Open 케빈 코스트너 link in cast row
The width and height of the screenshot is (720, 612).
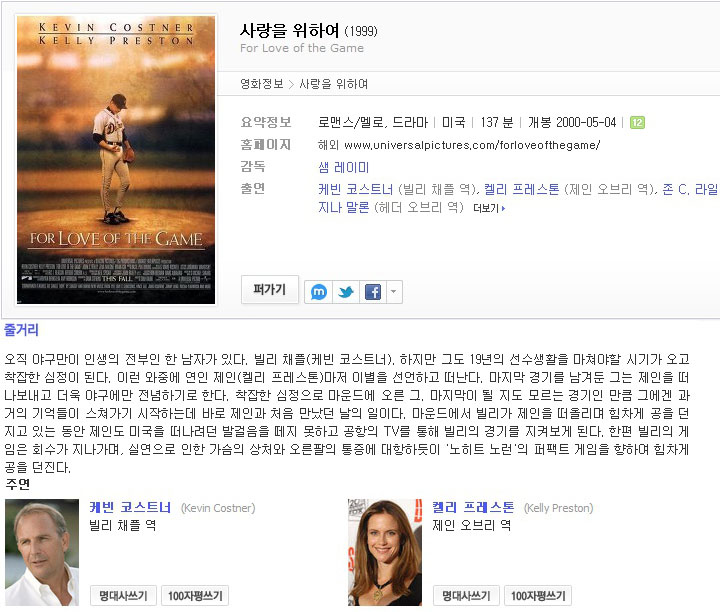coord(355,189)
